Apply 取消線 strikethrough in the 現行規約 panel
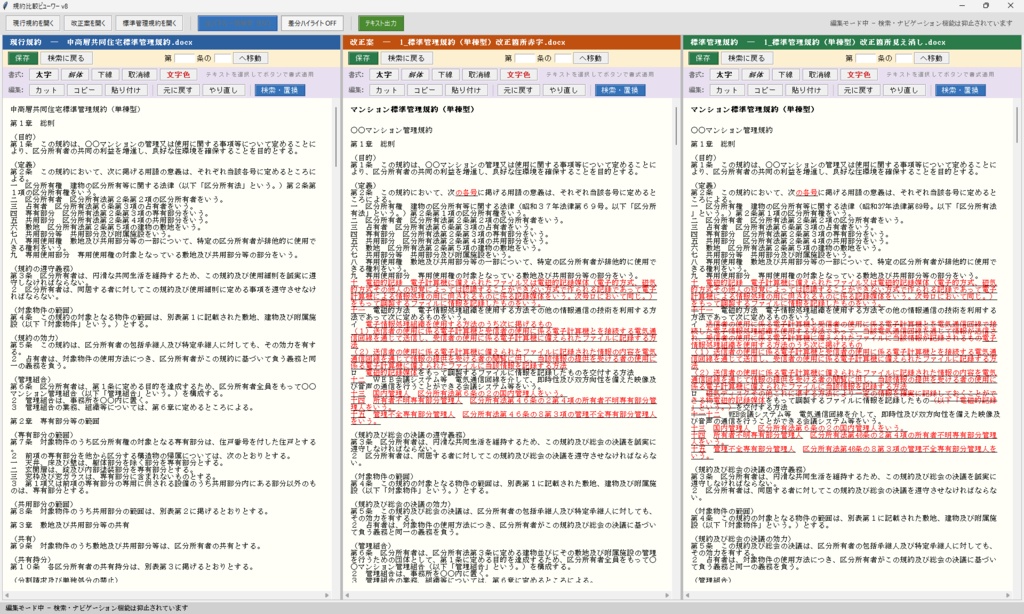Screen dimensions: 1024x614 [x=139, y=74]
